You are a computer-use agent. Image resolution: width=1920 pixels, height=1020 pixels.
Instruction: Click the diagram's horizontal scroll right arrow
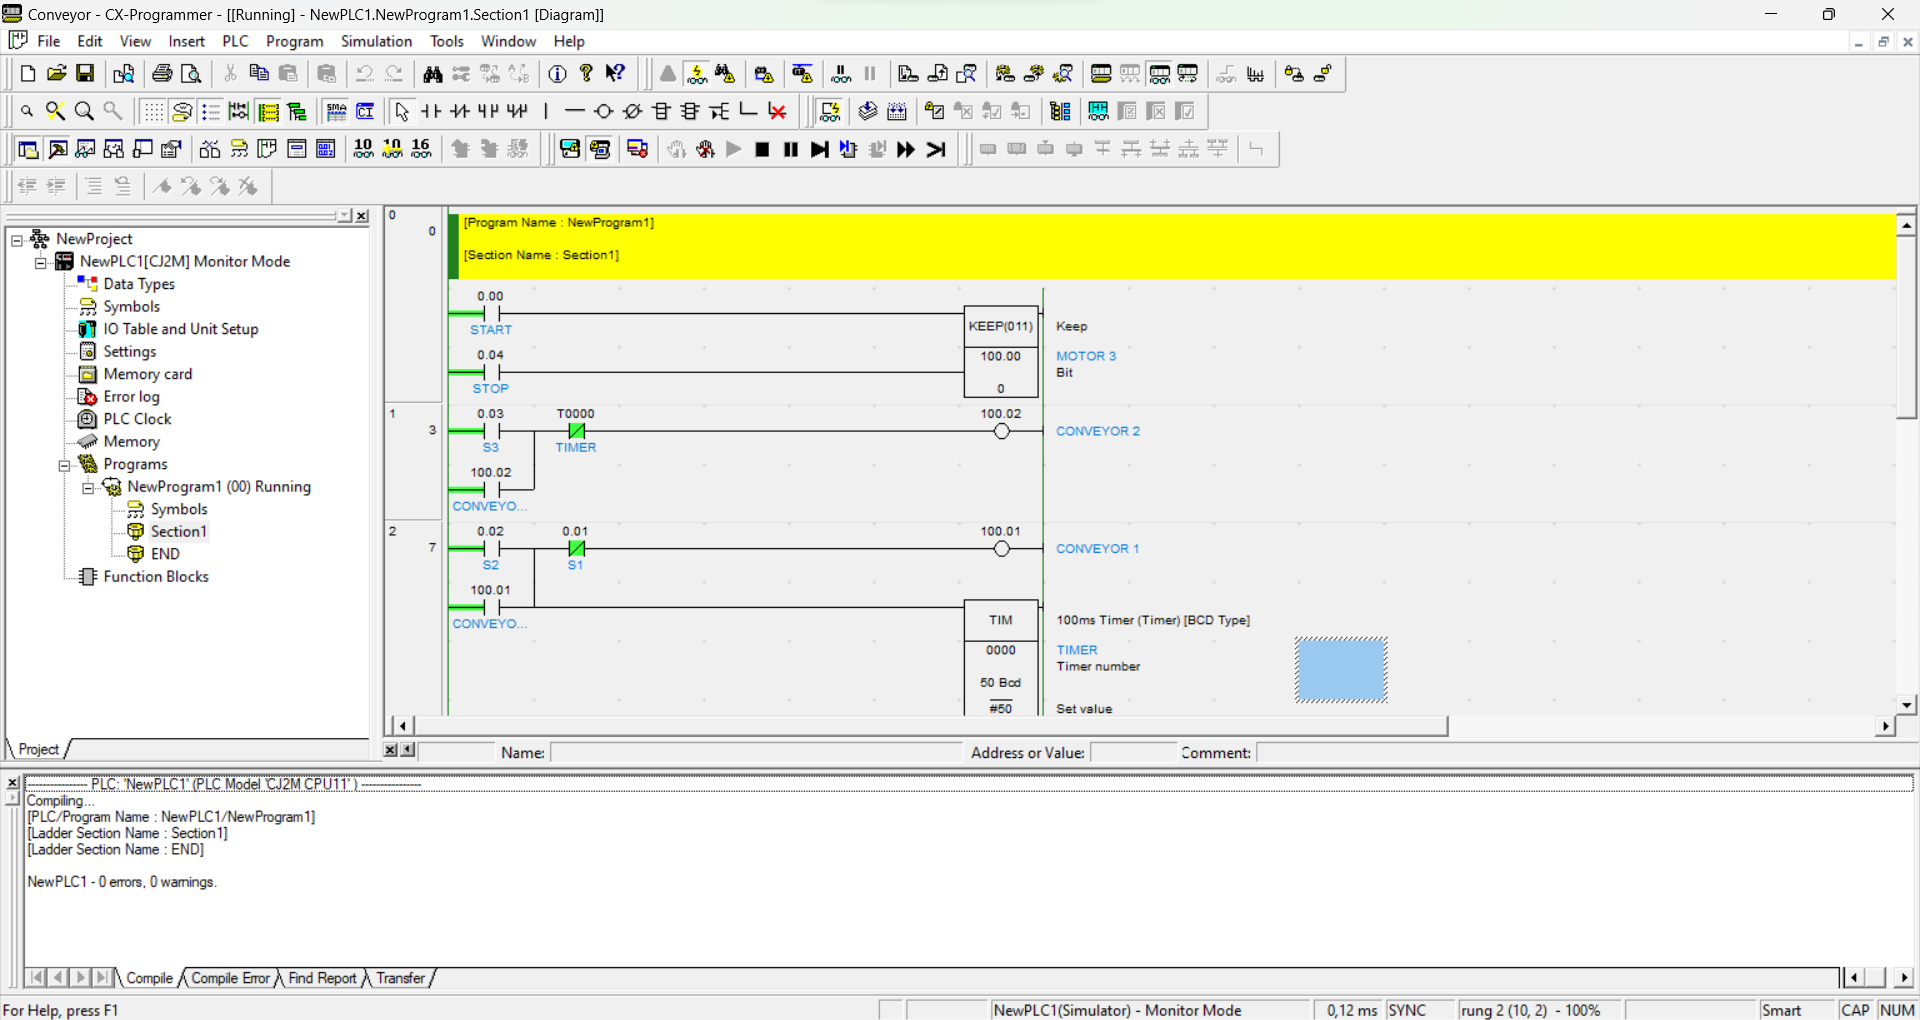tap(1886, 726)
